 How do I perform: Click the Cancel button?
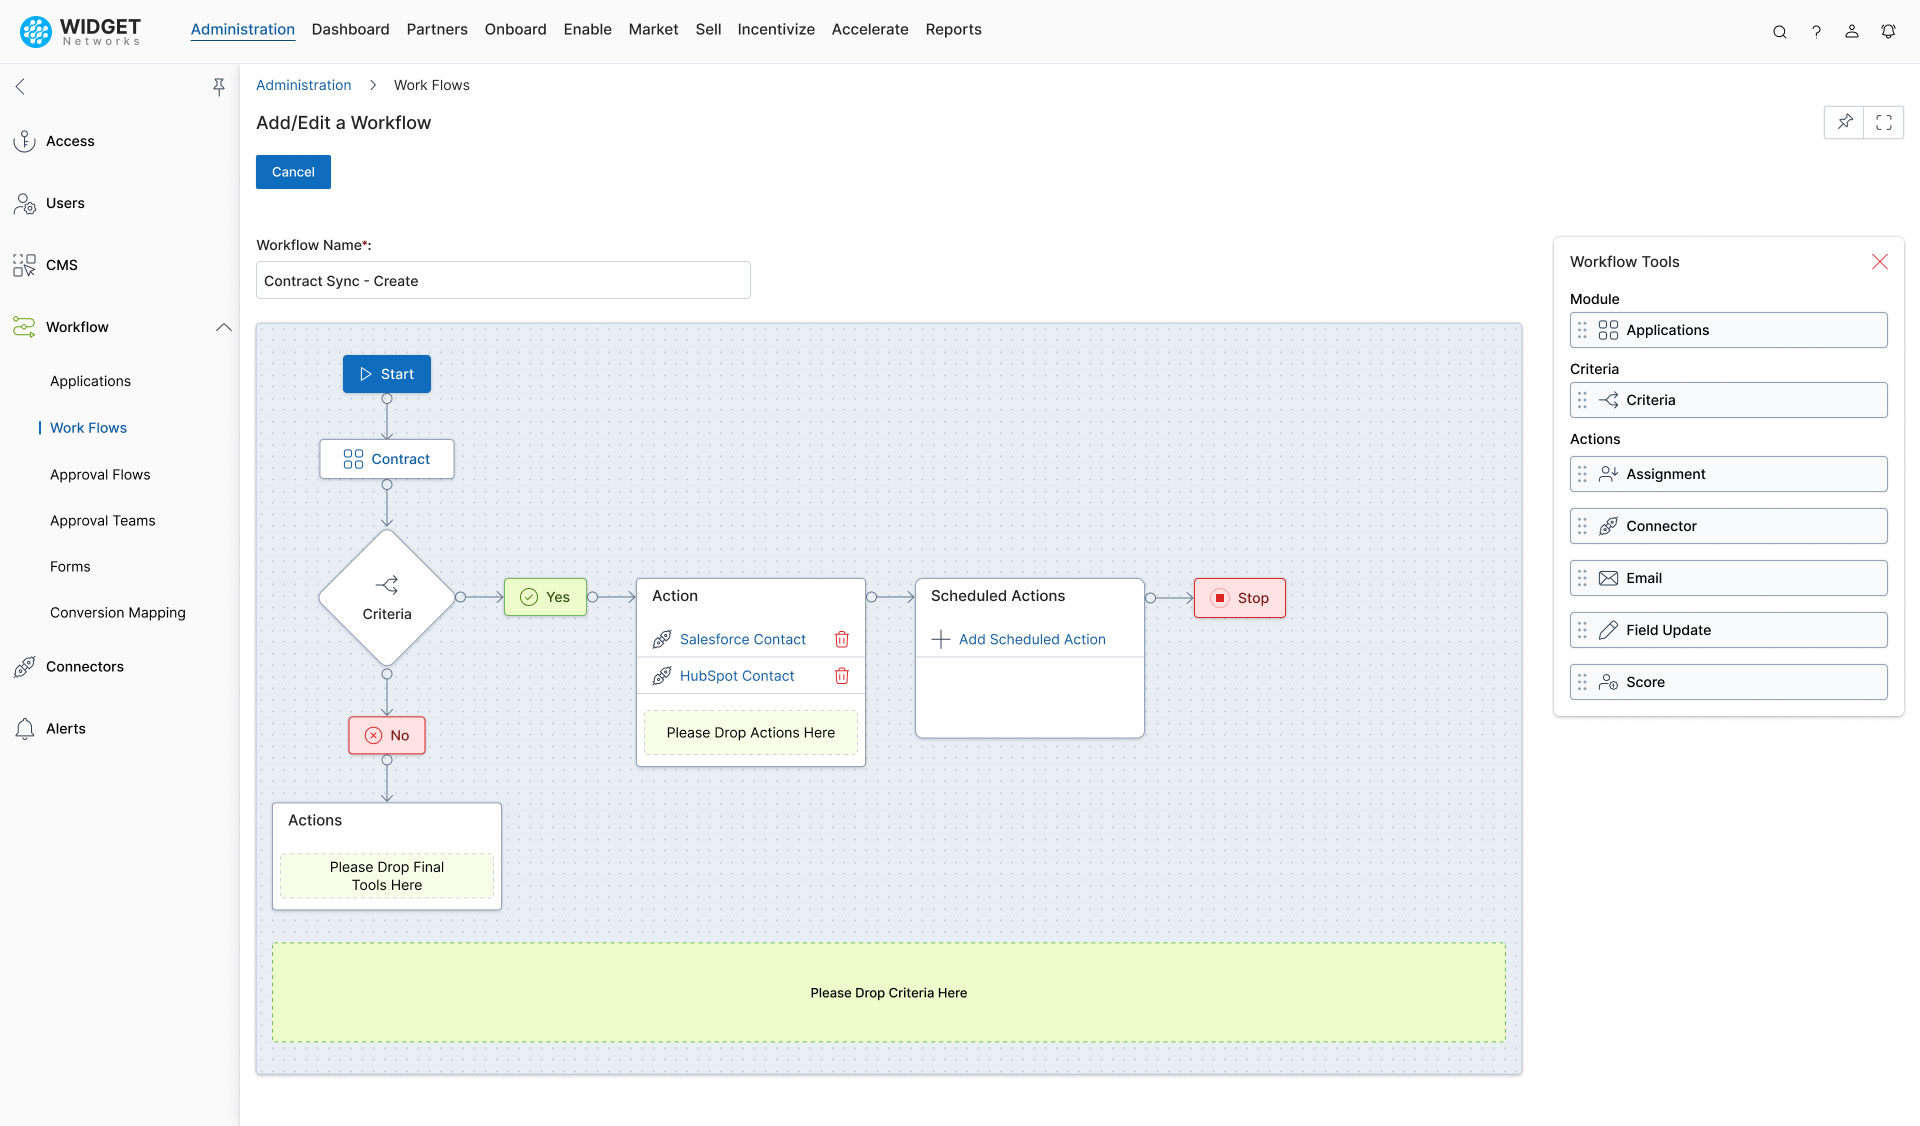pos(293,172)
